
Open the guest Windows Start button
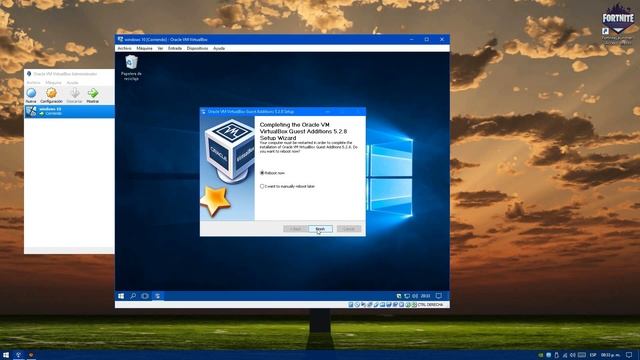[x=121, y=296]
